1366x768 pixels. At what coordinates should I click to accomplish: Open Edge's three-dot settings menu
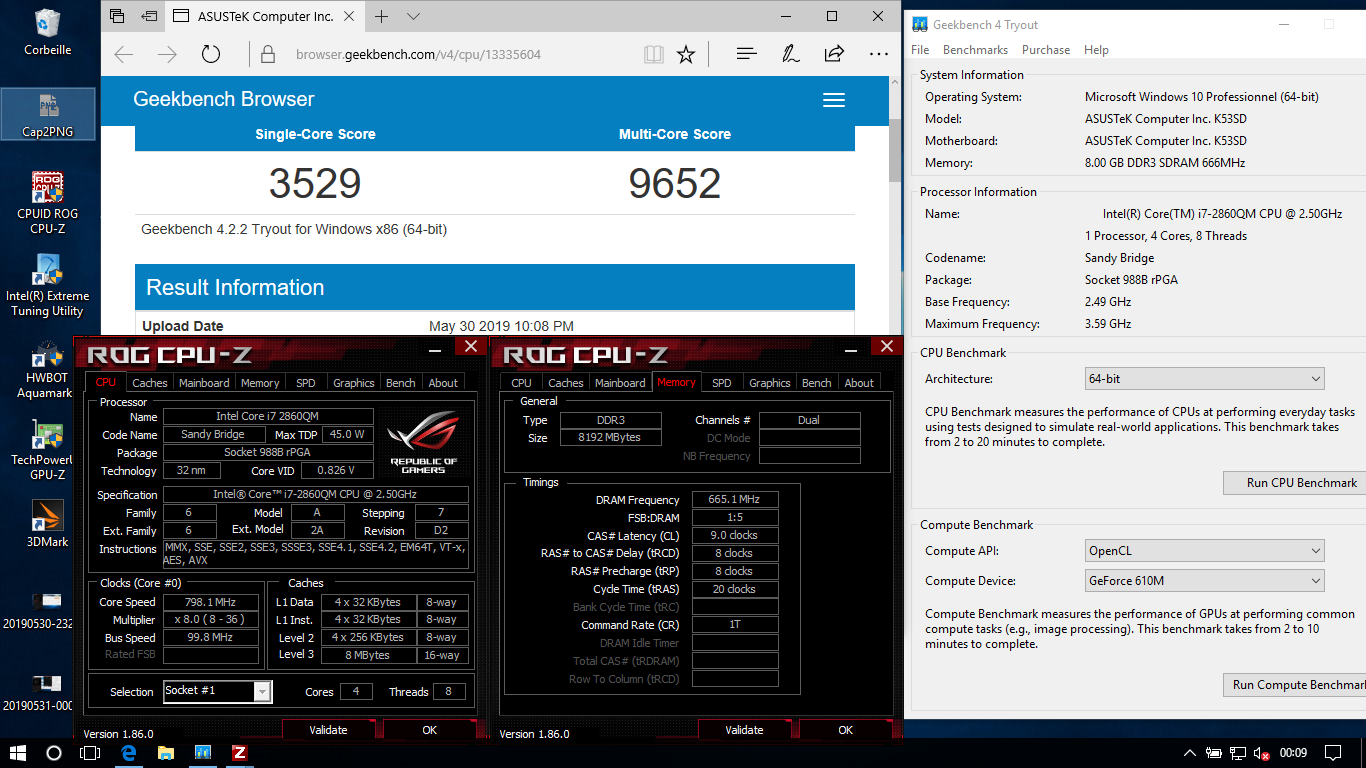[878, 54]
